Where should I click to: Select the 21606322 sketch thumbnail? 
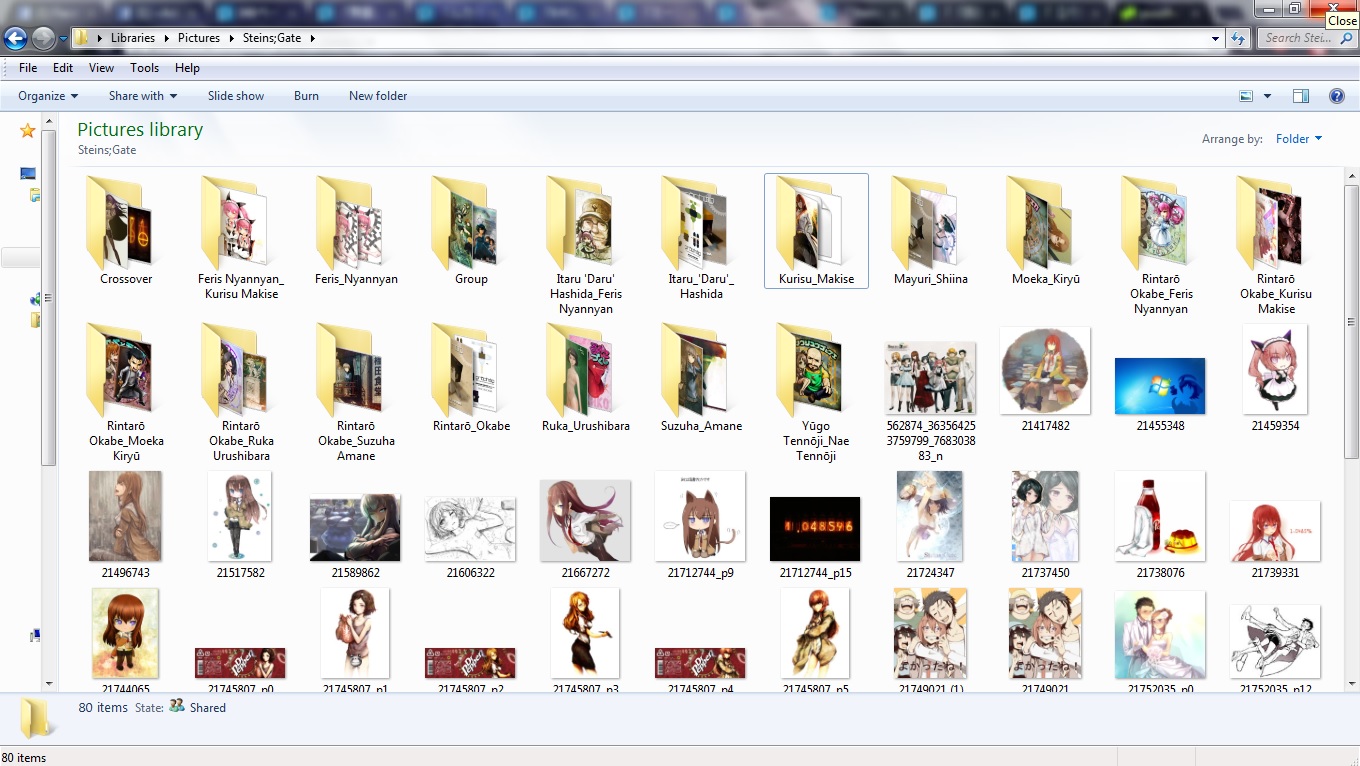pyautogui.click(x=470, y=529)
